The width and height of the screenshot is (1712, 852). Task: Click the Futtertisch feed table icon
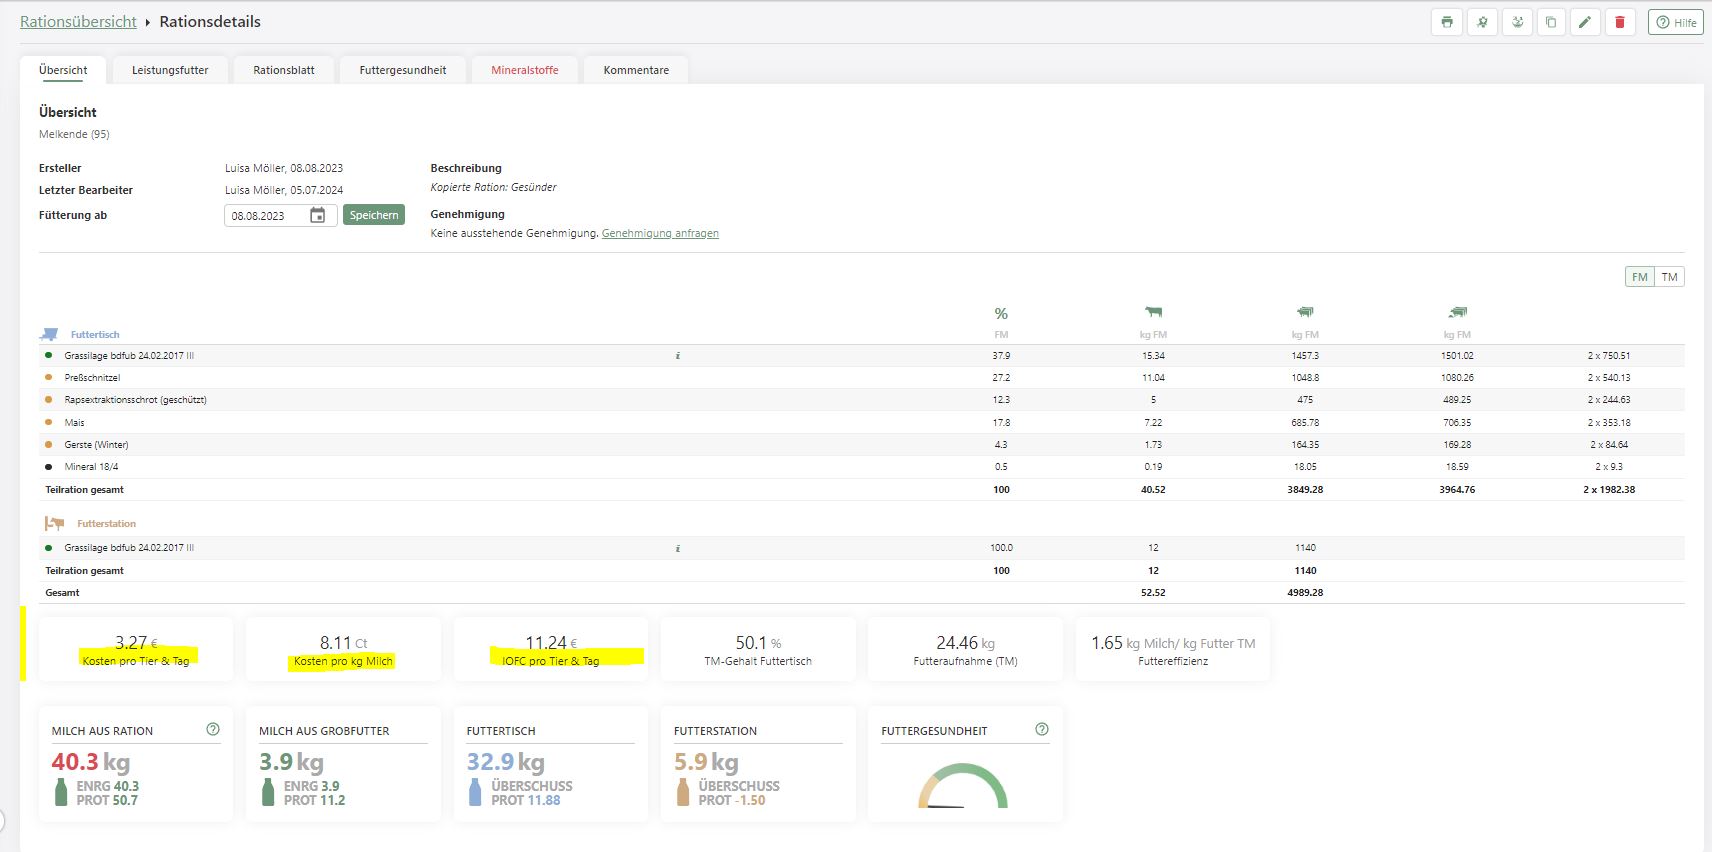tap(49, 334)
